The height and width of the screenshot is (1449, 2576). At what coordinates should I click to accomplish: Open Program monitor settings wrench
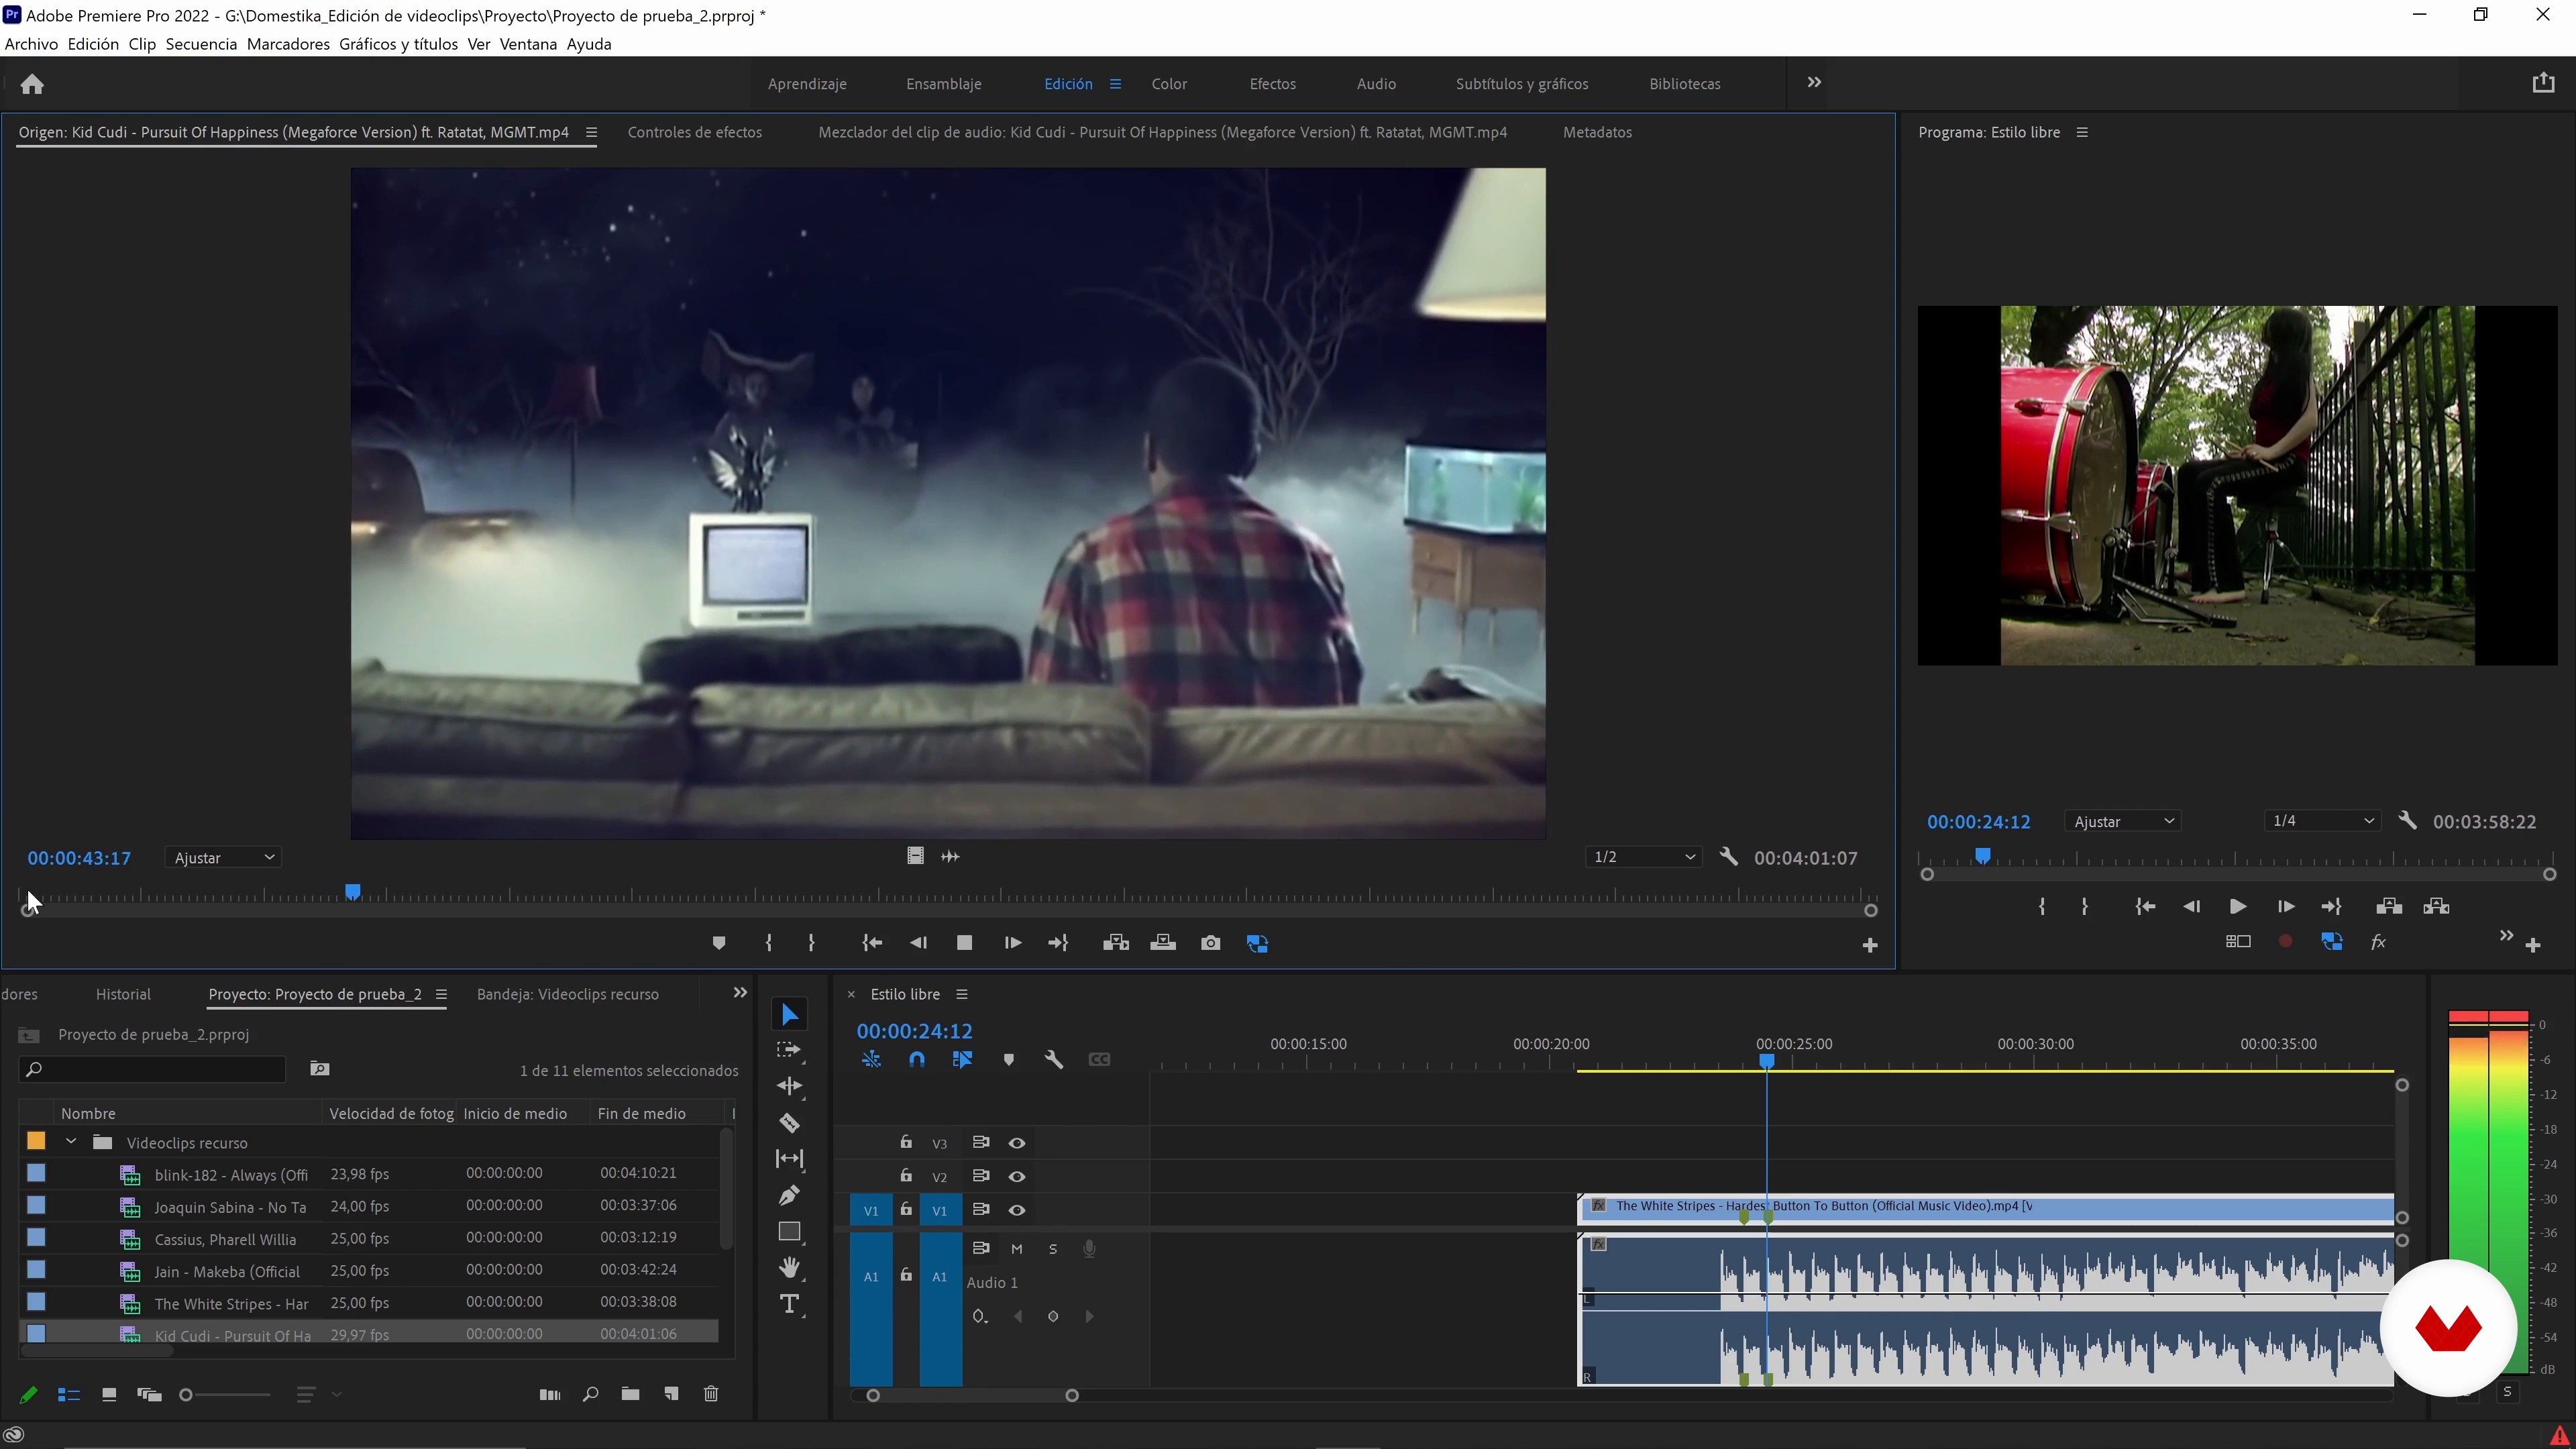tap(2408, 821)
